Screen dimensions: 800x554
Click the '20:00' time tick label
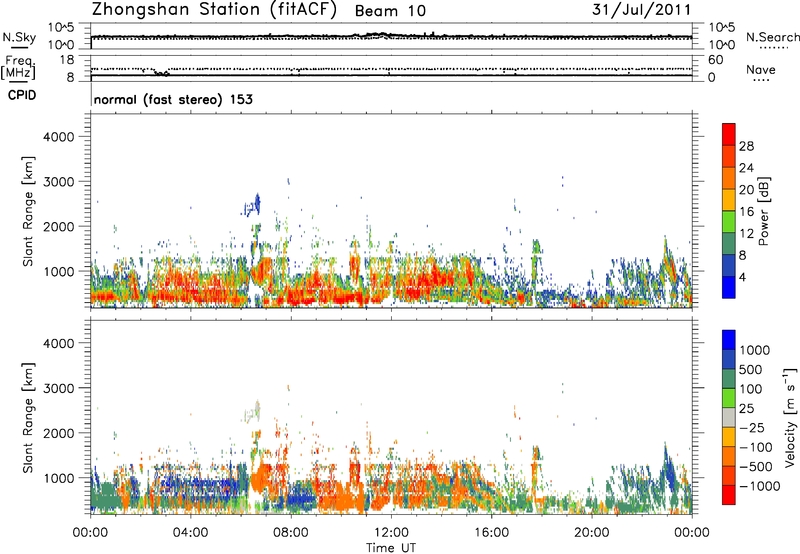(592, 533)
